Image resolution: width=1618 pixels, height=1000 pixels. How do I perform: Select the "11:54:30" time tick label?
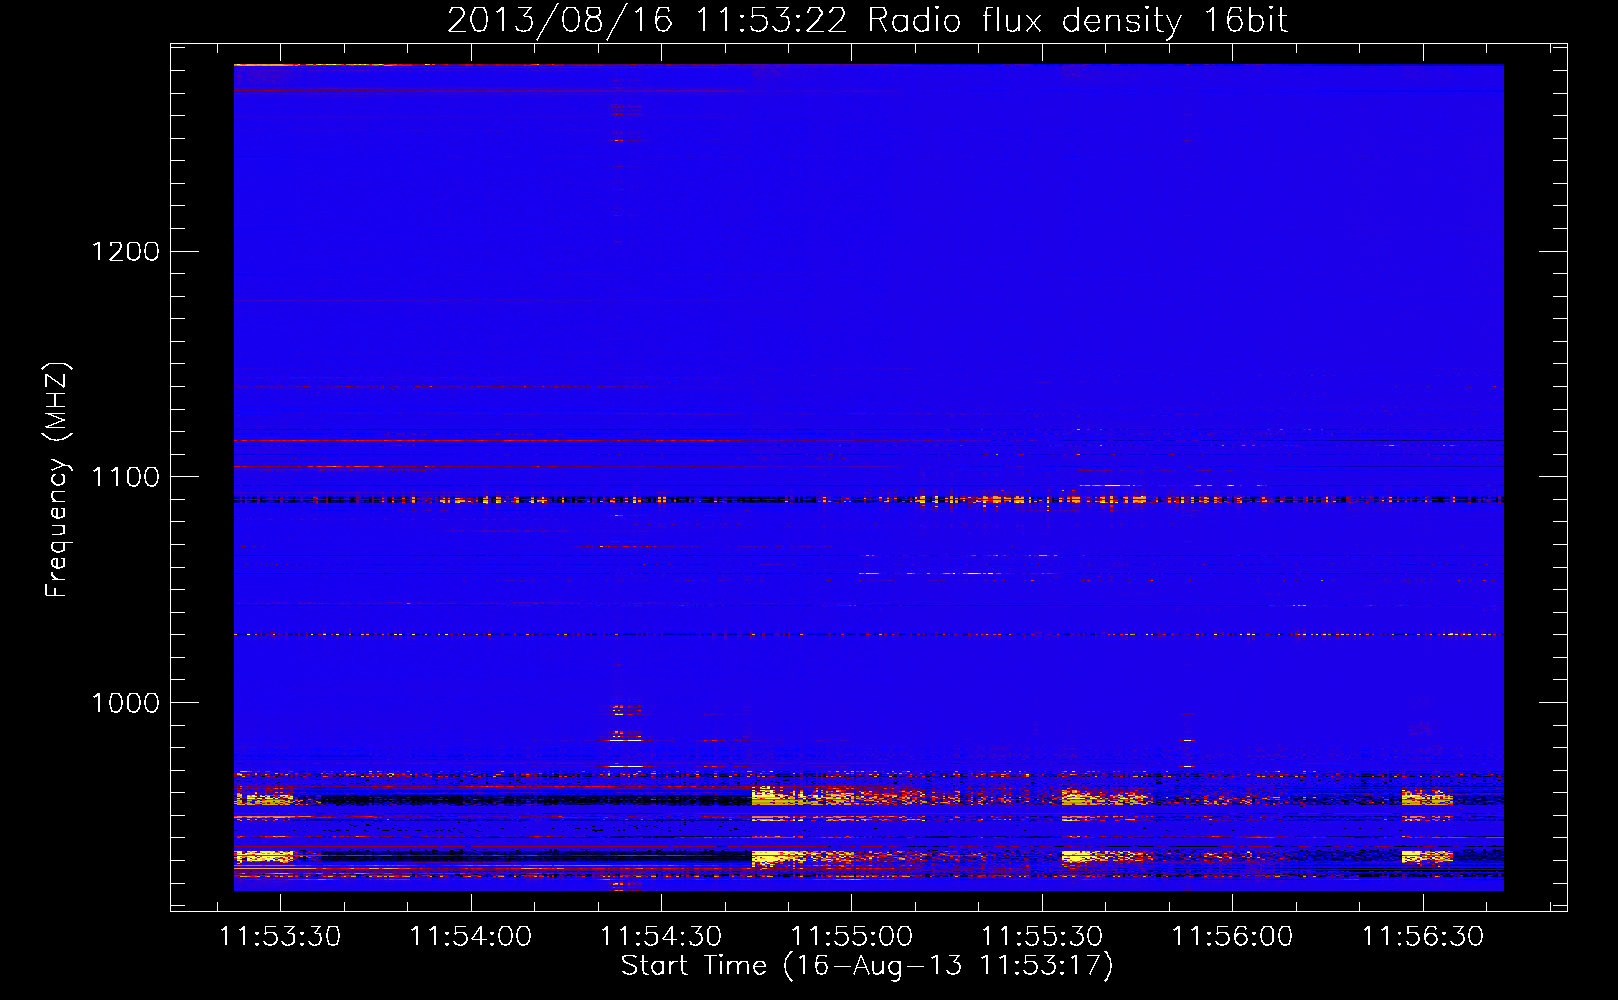point(661,937)
